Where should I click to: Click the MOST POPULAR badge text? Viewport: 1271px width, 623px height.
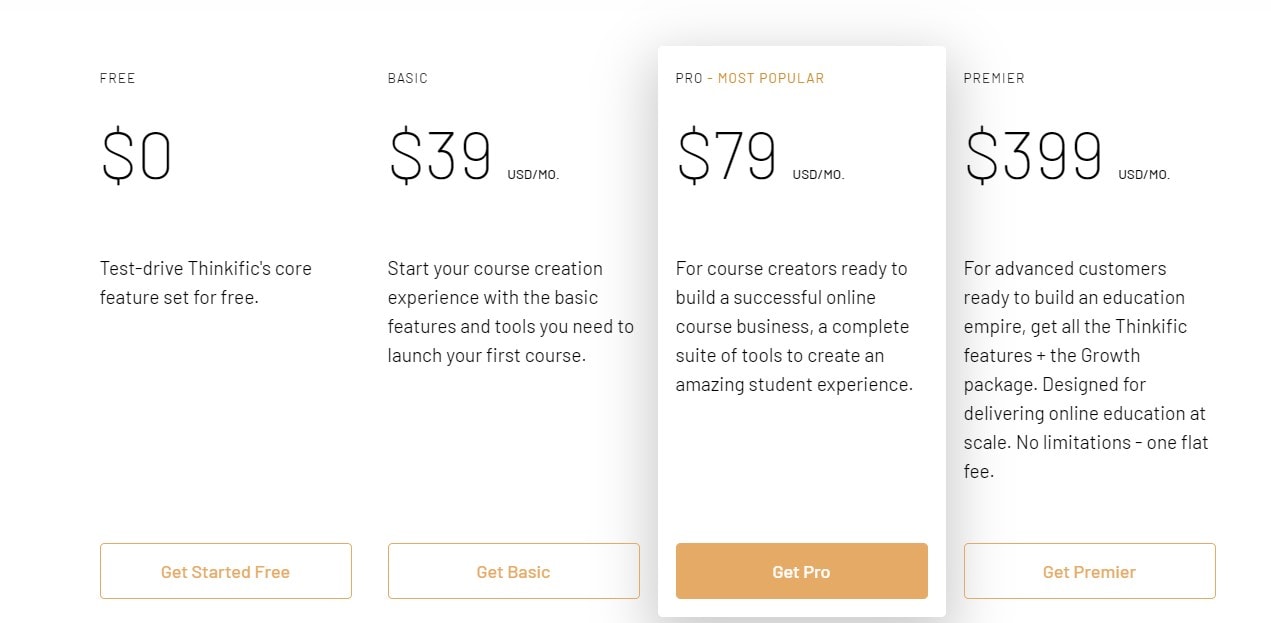click(771, 78)
